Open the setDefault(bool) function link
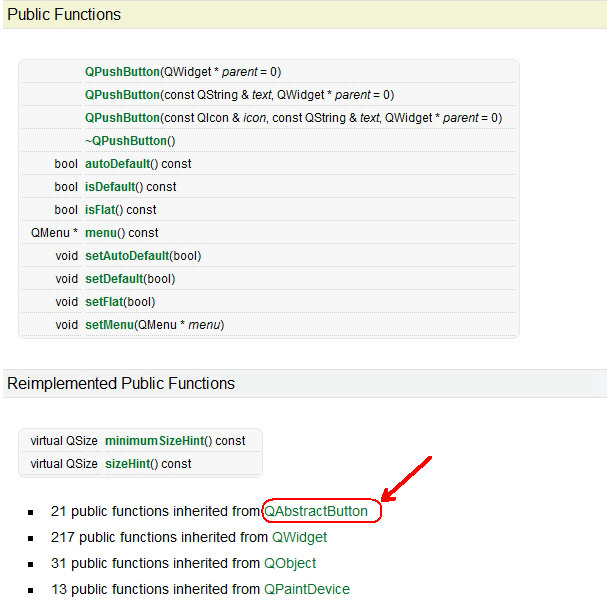The height and width of the screenshot is (609, 607). click(x=114, y=279)
